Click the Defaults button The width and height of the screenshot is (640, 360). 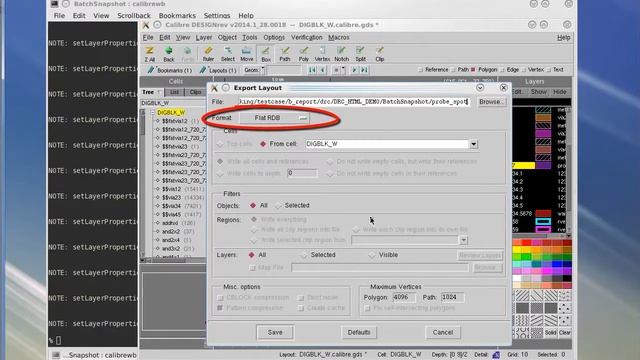coord(359,332)
